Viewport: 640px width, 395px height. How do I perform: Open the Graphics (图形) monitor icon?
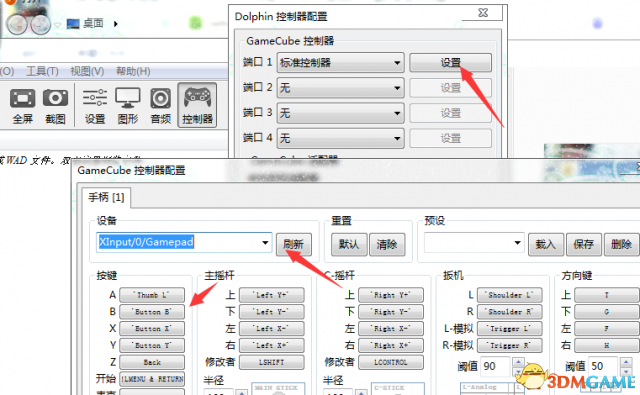pos(128,105)
